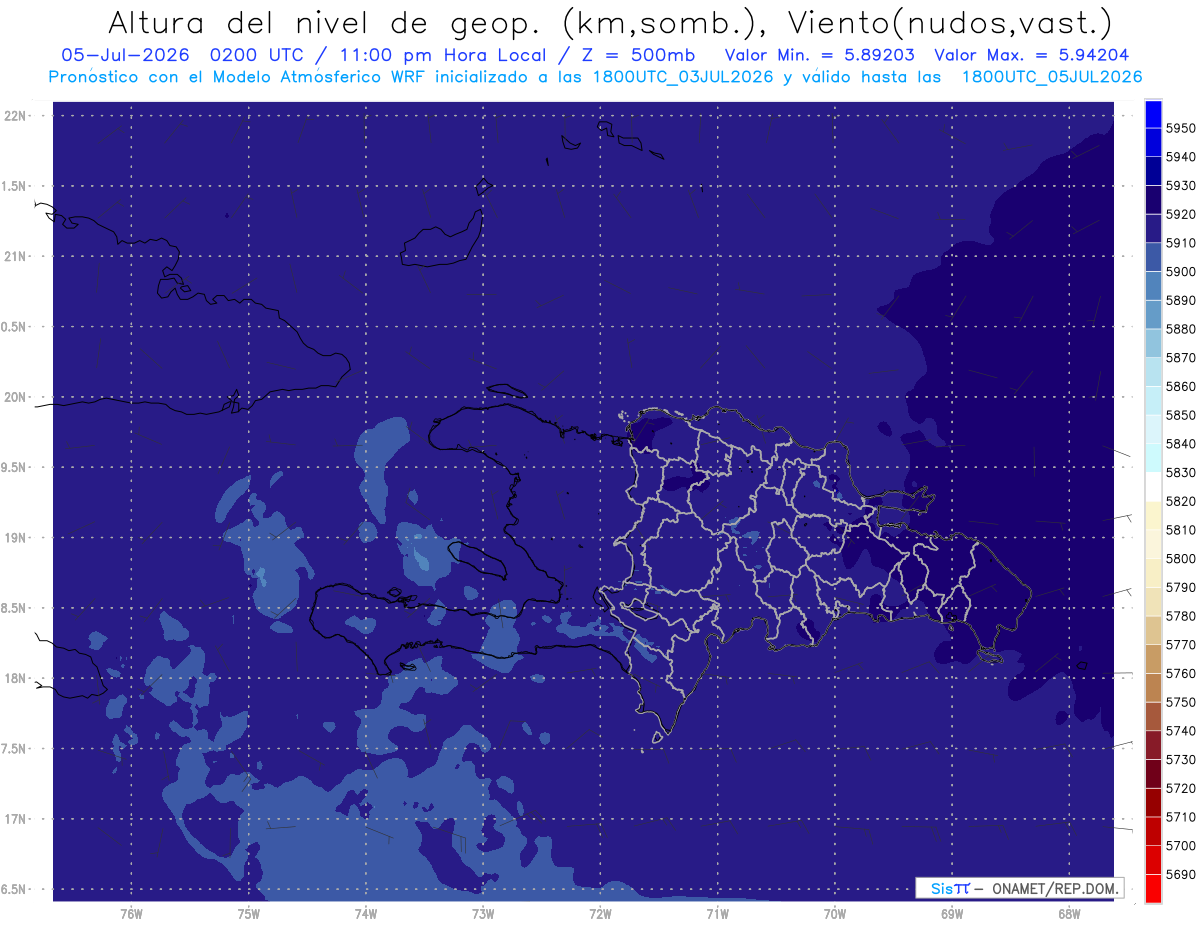Click the '5820' color bar value
Viewport: 1200px width, 927px height.
coord(1180,501)
